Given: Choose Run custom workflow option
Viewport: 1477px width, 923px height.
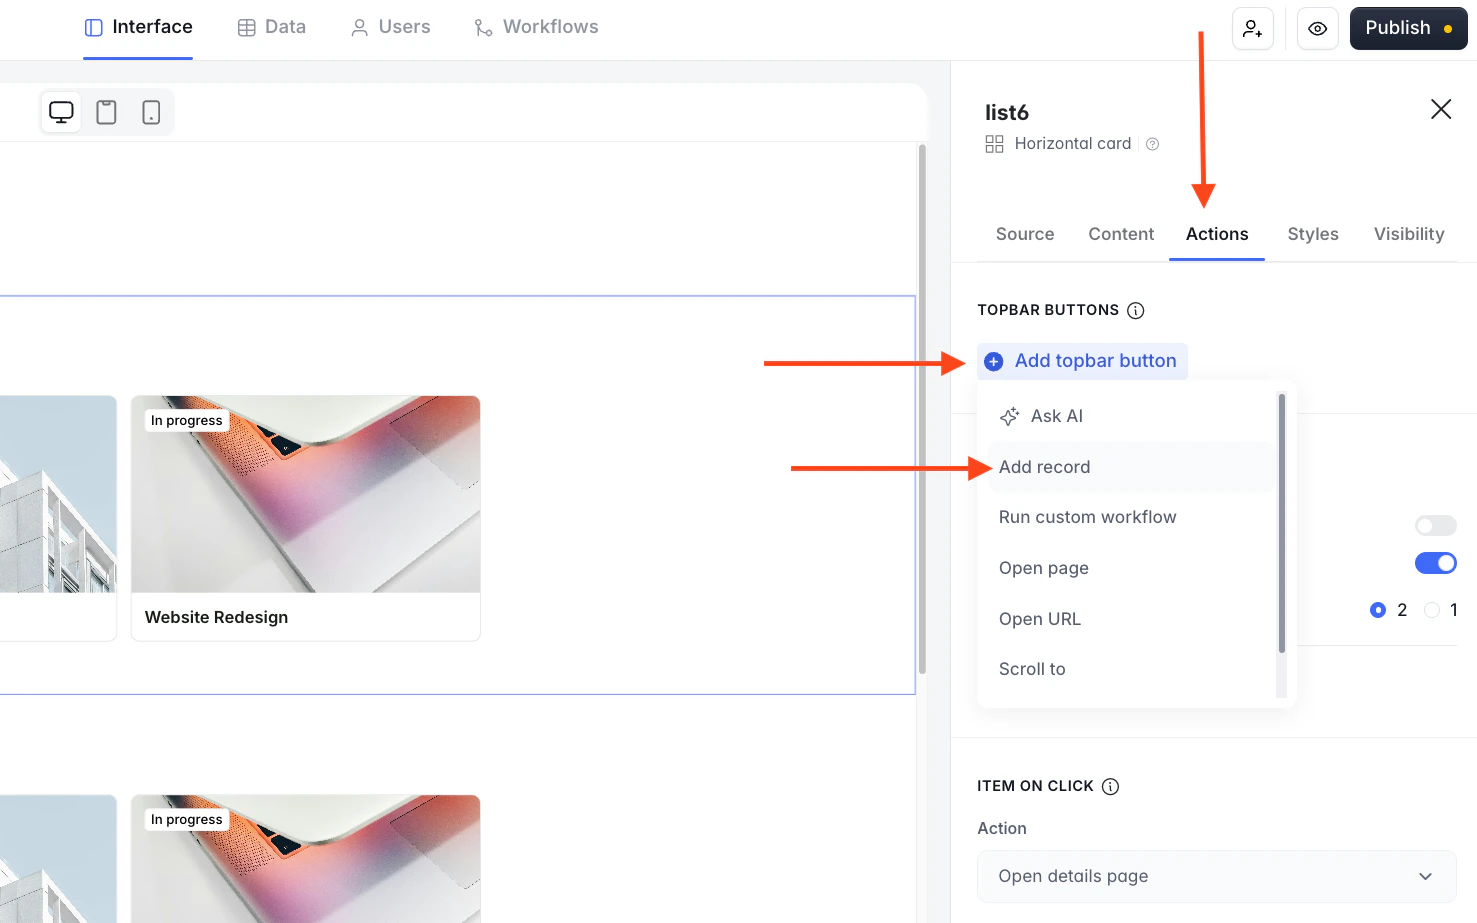Looking at the screenshot, I should point(1132,517).
